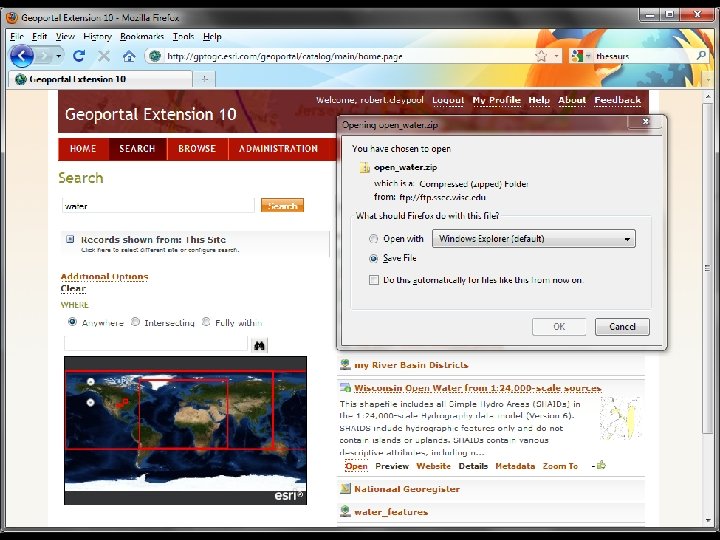The height and width of the screenshot is (540, 720).
Task: Click the place name locator input field
Action: (156, 343)
